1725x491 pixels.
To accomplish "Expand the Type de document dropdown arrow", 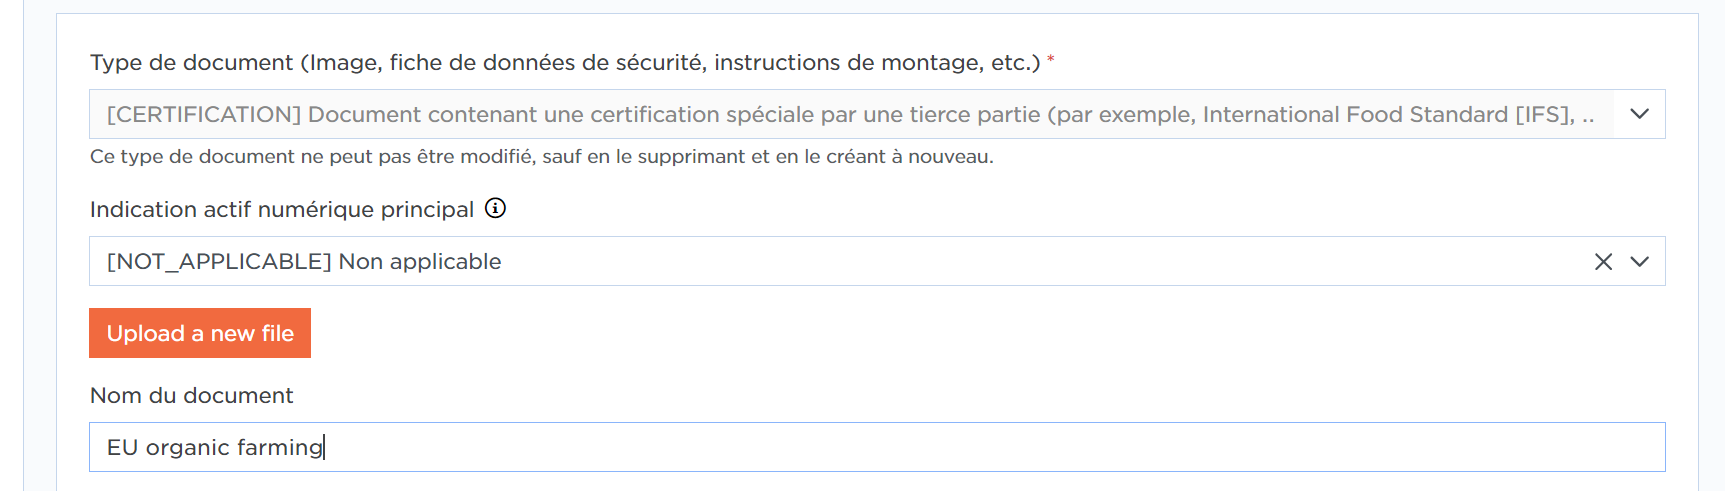I will click(1639, 114).
